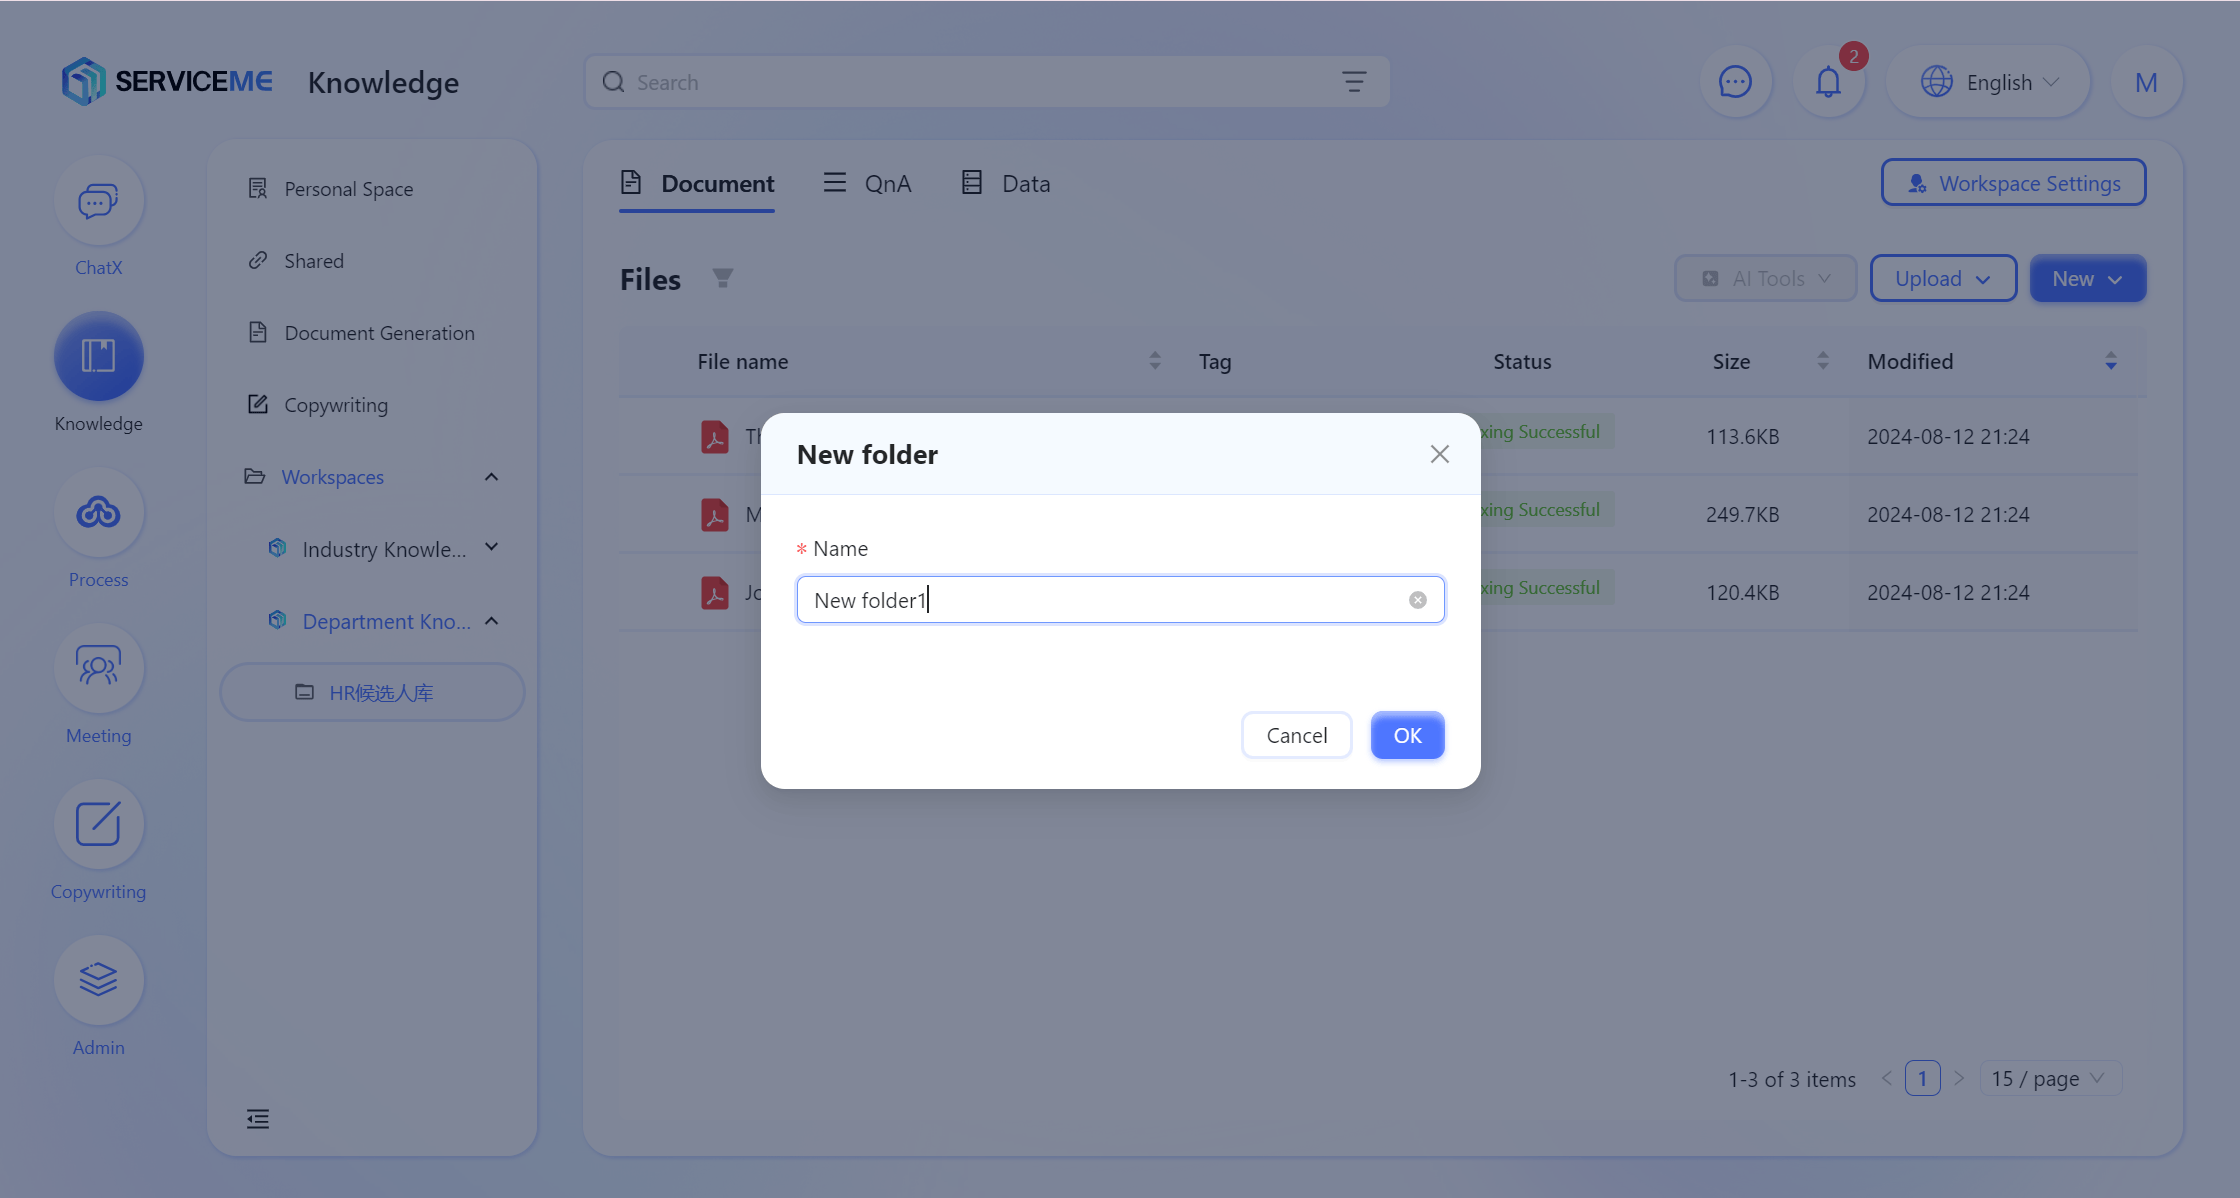Open the chat bubble icon in header
The image size is (2240, 1198).
(1735, 82)
